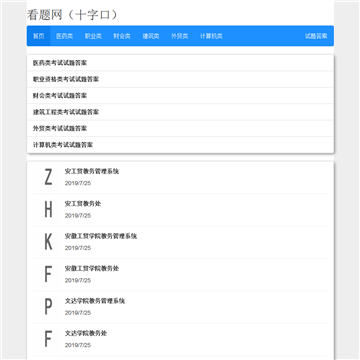360x360 pixels.
Task: Open article 安徽工贸学院教务管理系统
Action: coord(101,236)
